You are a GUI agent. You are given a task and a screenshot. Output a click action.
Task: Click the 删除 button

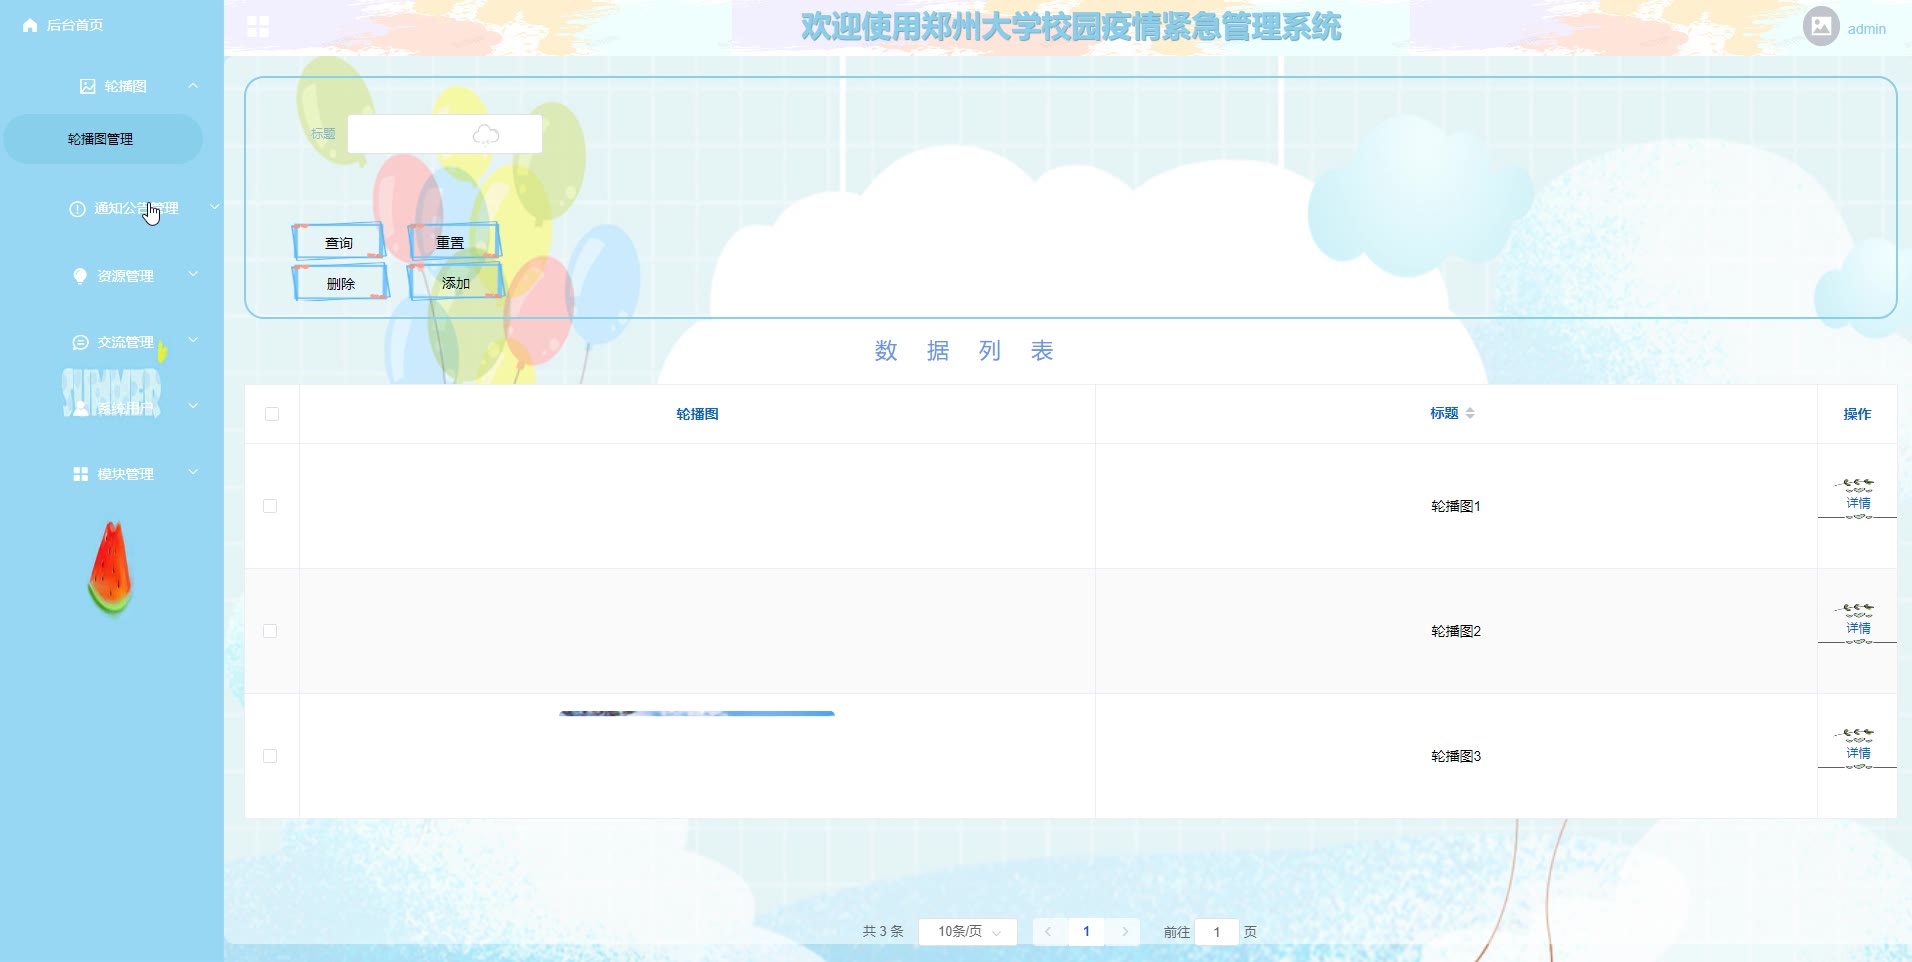[340, 283]
